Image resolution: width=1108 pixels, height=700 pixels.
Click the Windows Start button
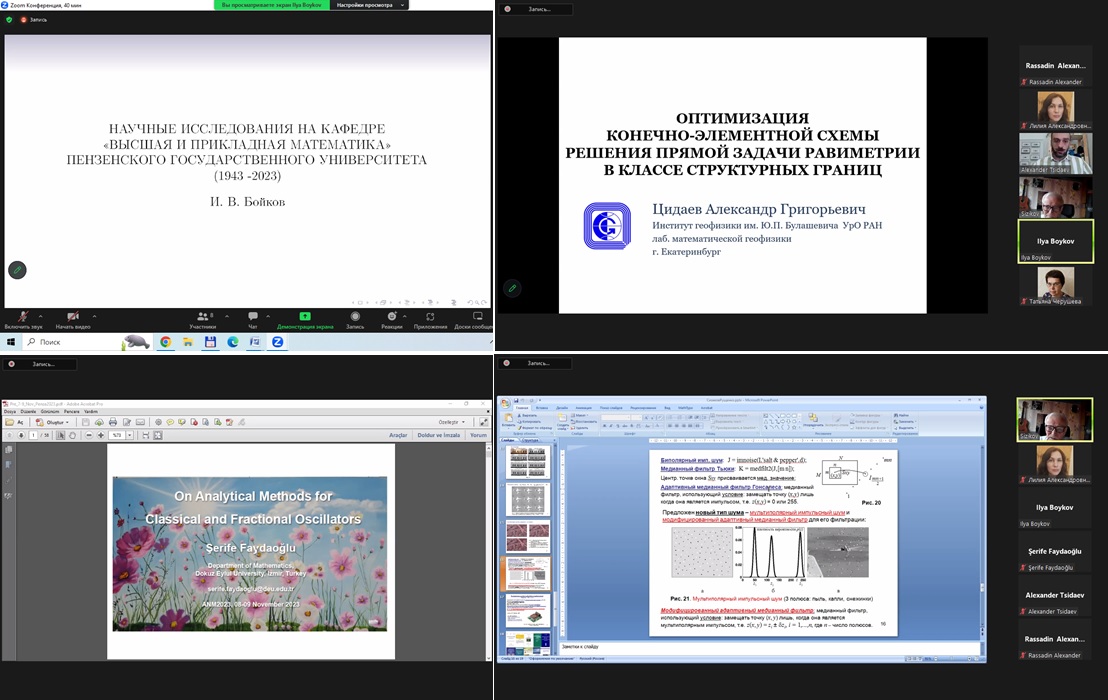coord(10,342)
